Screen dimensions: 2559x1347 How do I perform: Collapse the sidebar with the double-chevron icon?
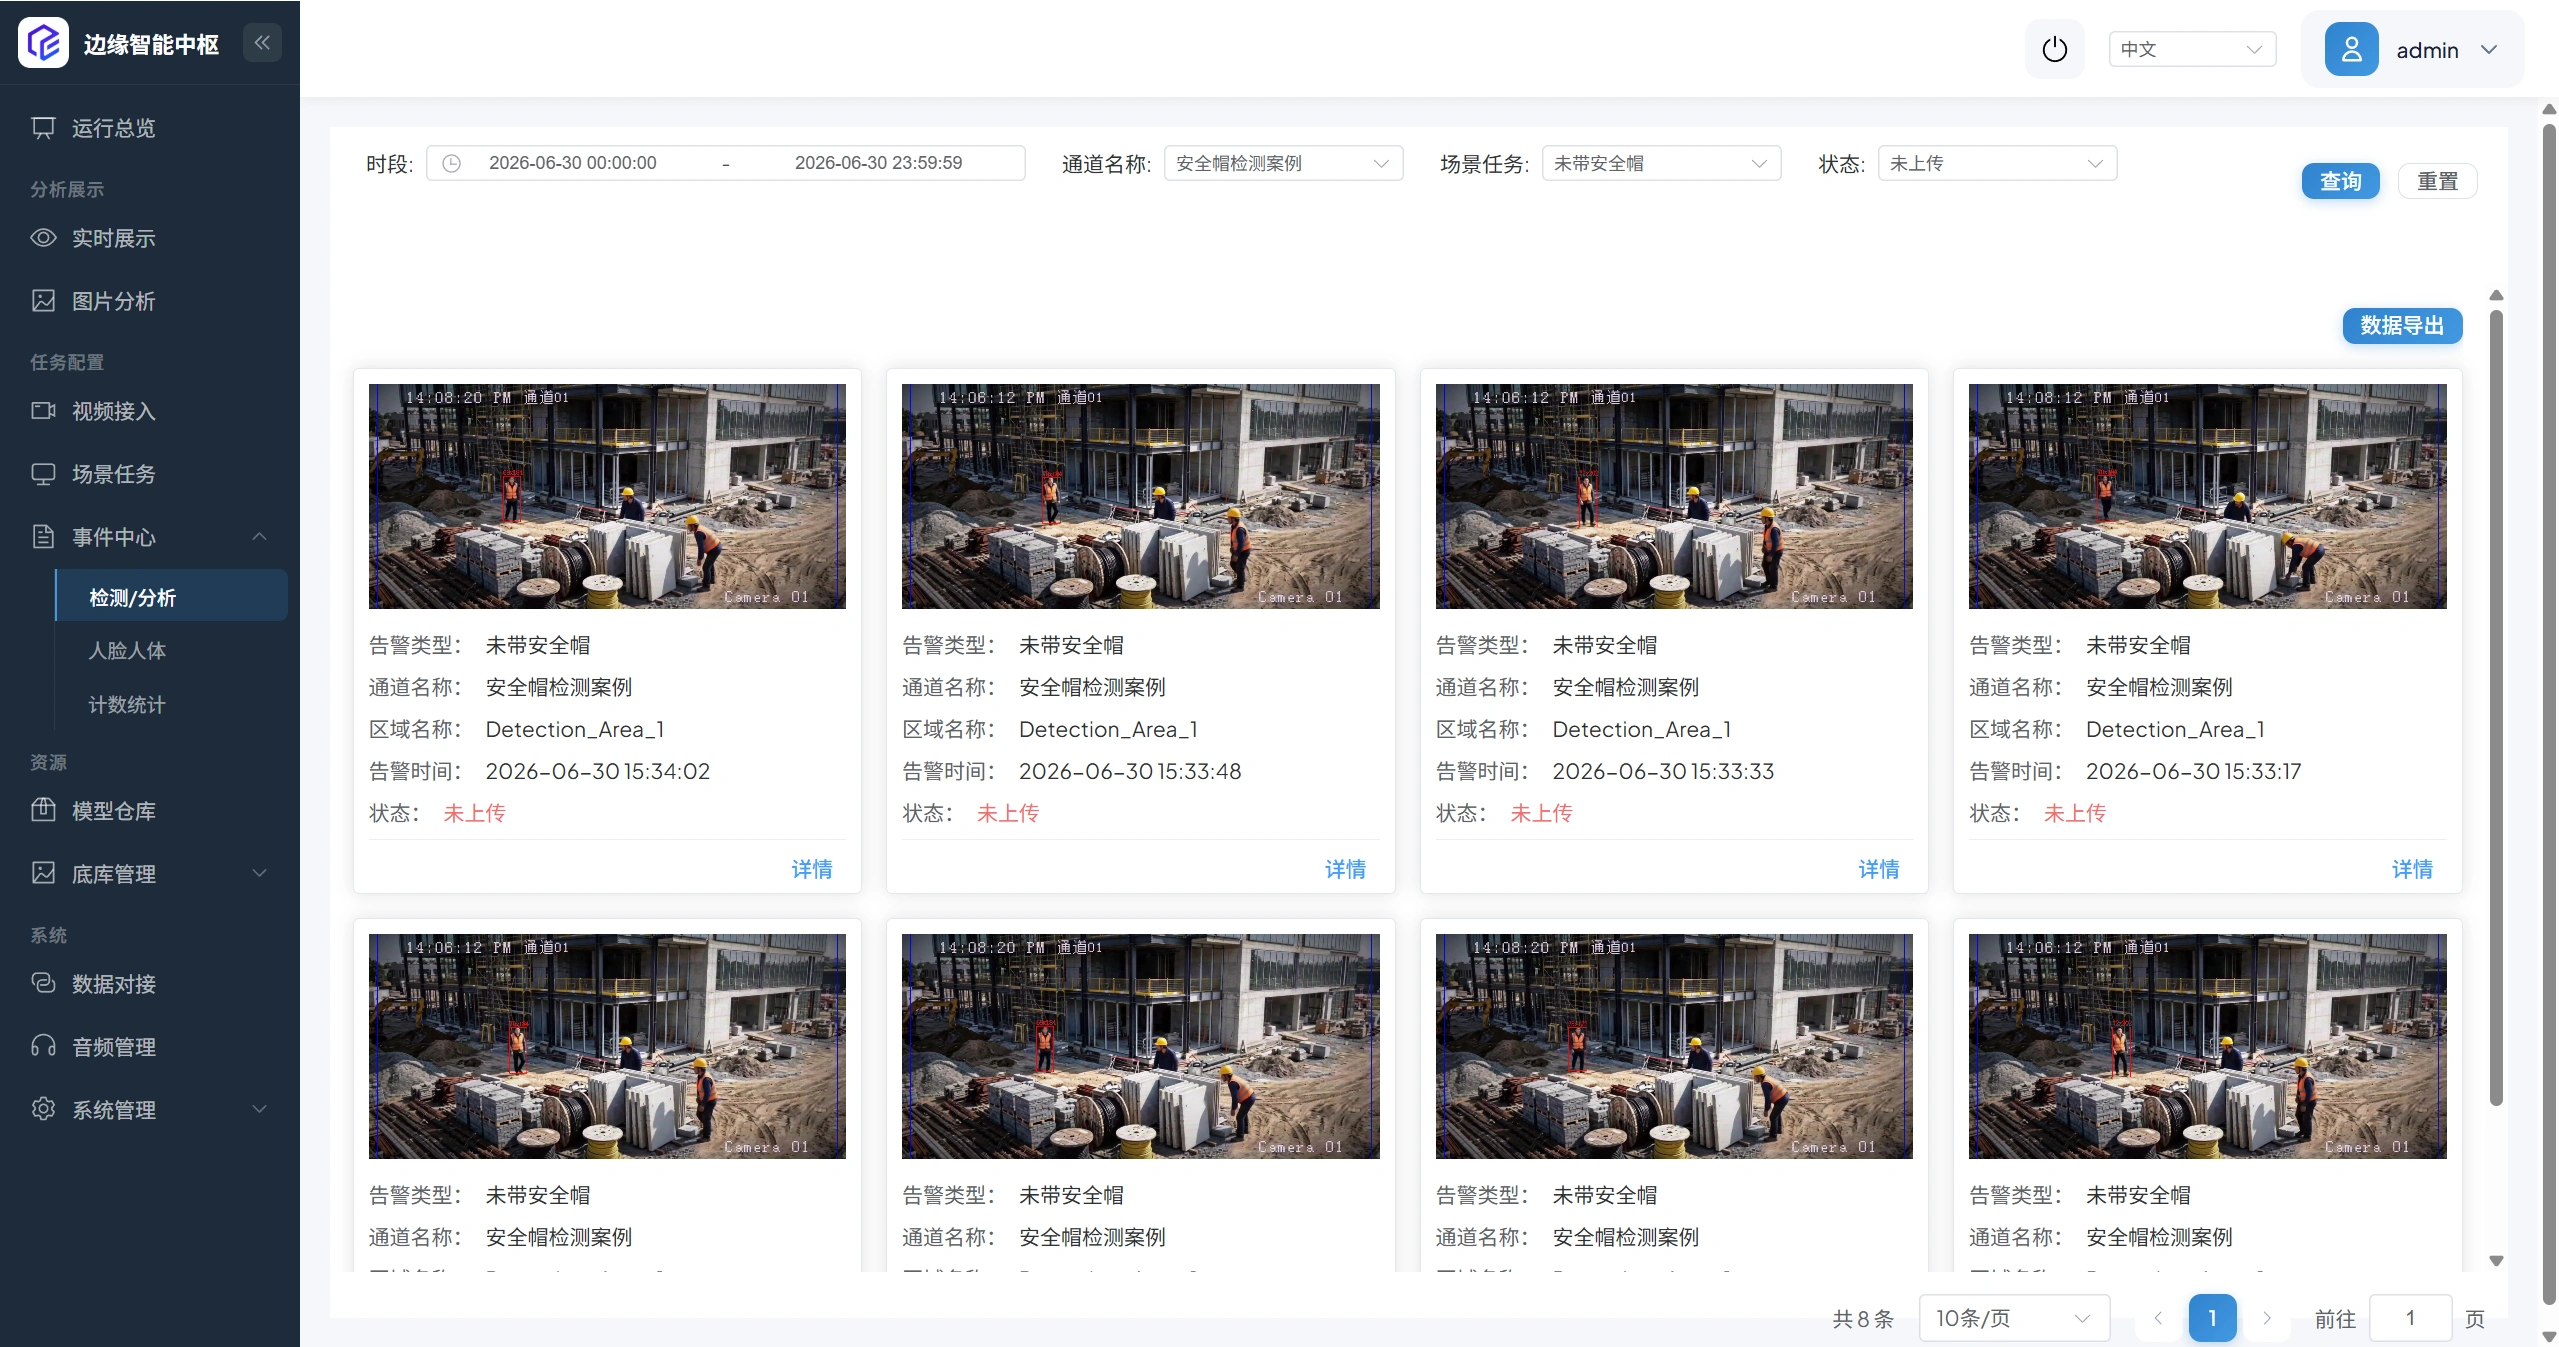[x=262, y=43]
